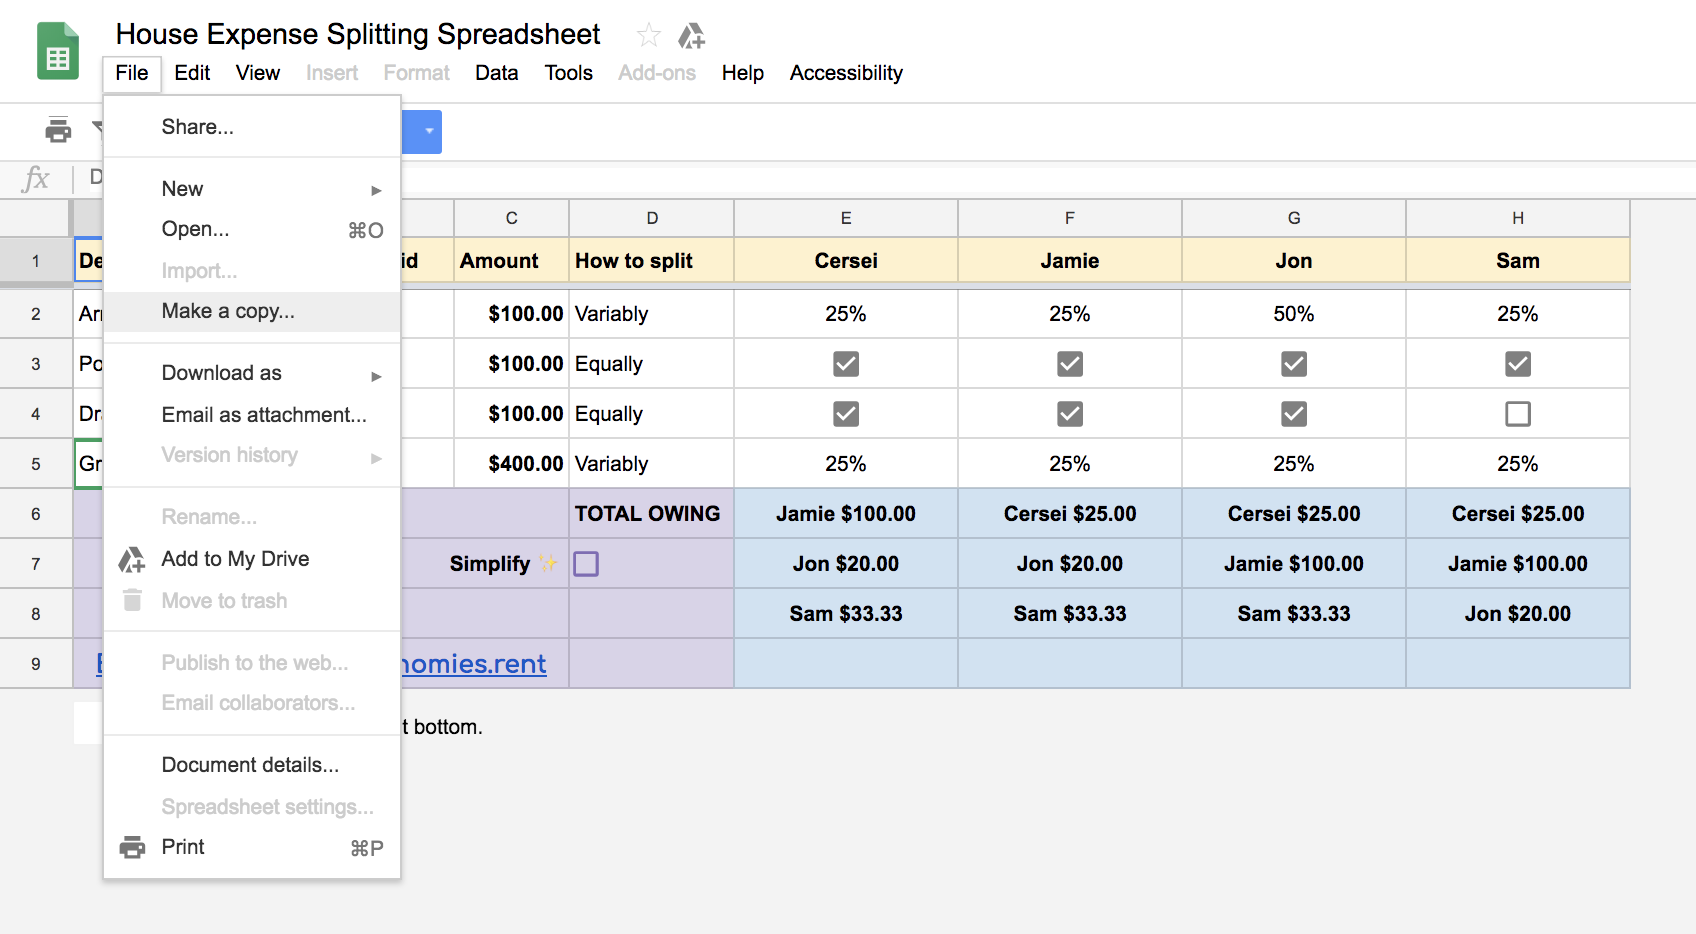
Task: Choose Make a copy from File menu
Action: click(228, 311)
